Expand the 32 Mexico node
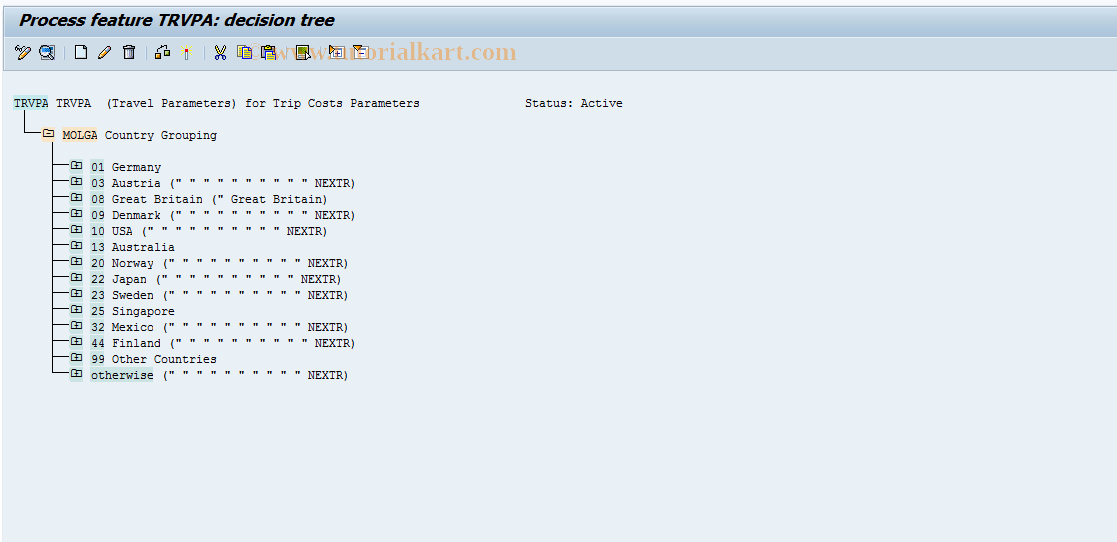Screen dimensions: 1117x542 click(x=76, y=326)
